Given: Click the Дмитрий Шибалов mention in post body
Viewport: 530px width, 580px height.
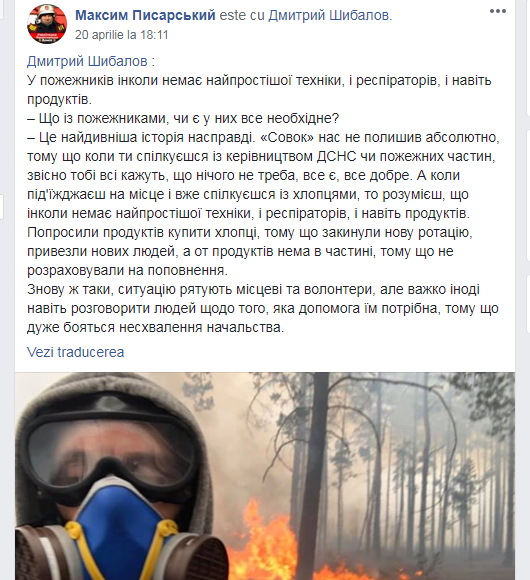Looking at the screenshot, I should point(87,61).
